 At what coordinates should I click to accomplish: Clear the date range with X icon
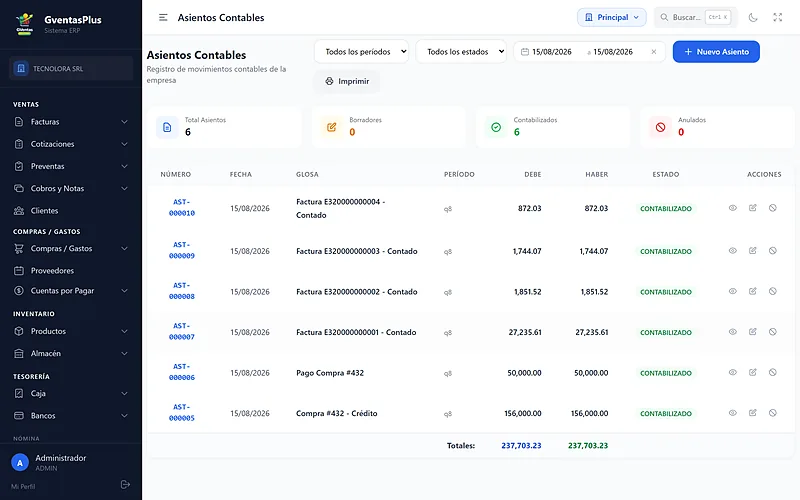[x=654, y=52]
